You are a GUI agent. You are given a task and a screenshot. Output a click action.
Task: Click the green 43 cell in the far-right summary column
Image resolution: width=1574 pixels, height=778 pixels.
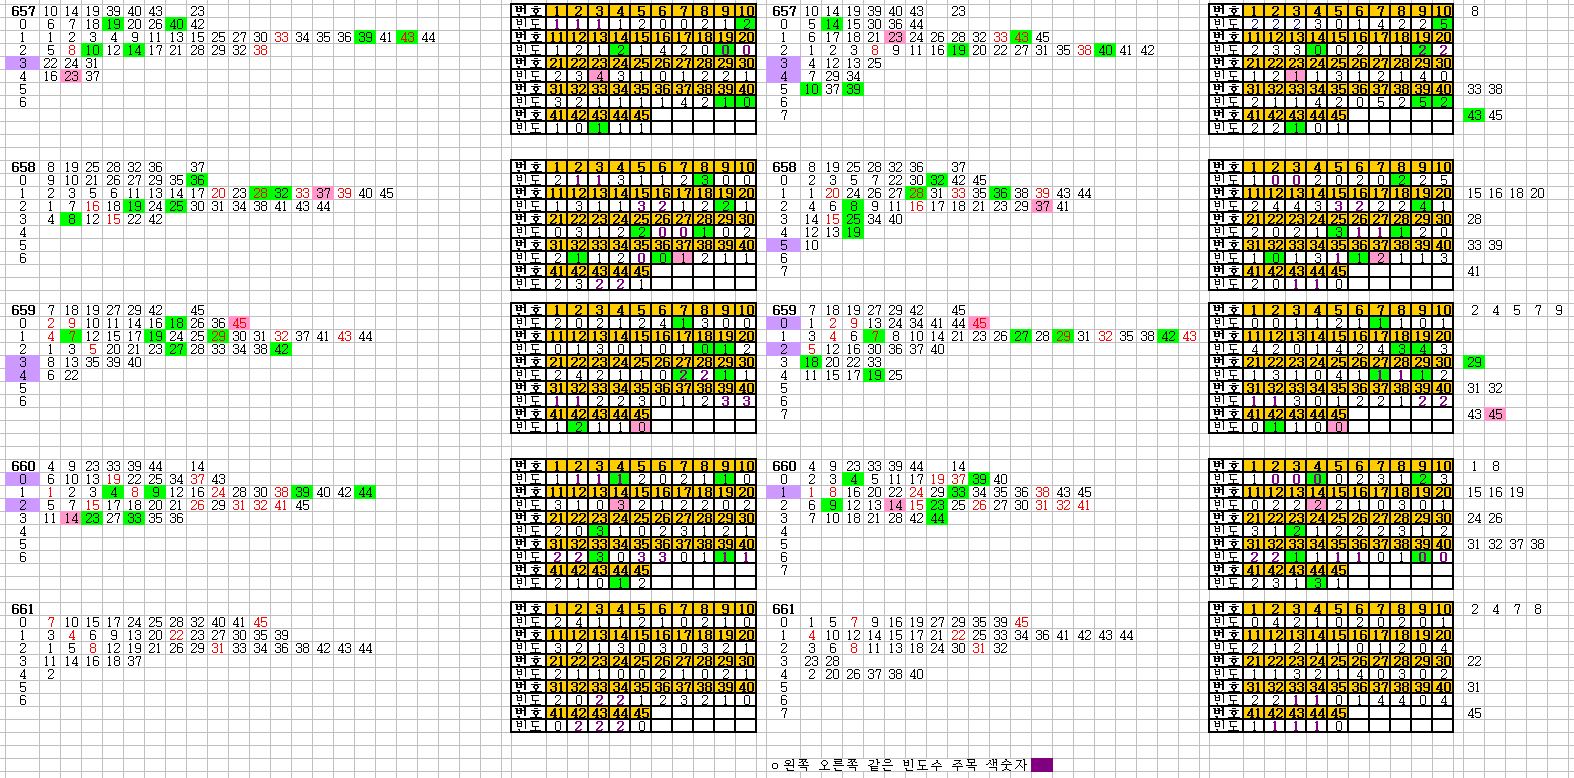[x=1474, y=115]
